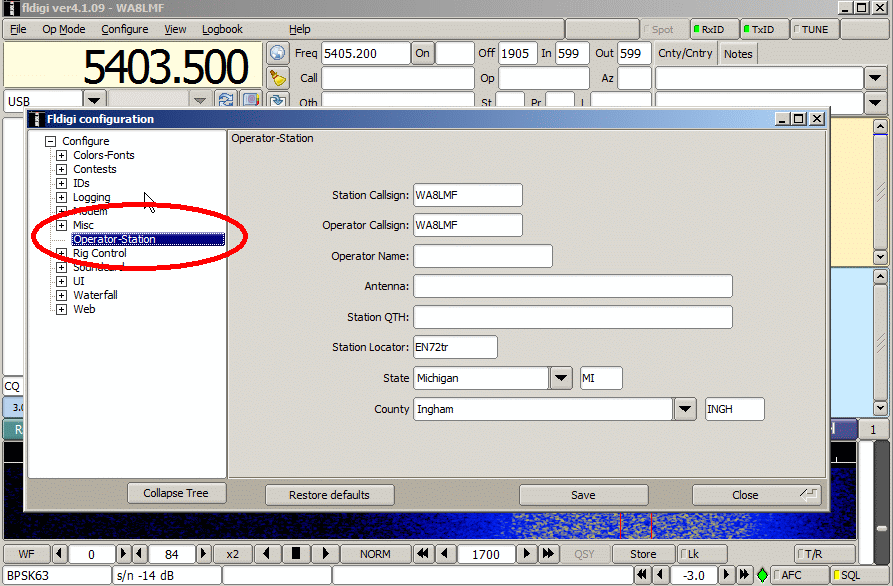Click double-left arrow before -3.0 squelch value
Viewport: 893px width, 586px height.
(642, 575)
